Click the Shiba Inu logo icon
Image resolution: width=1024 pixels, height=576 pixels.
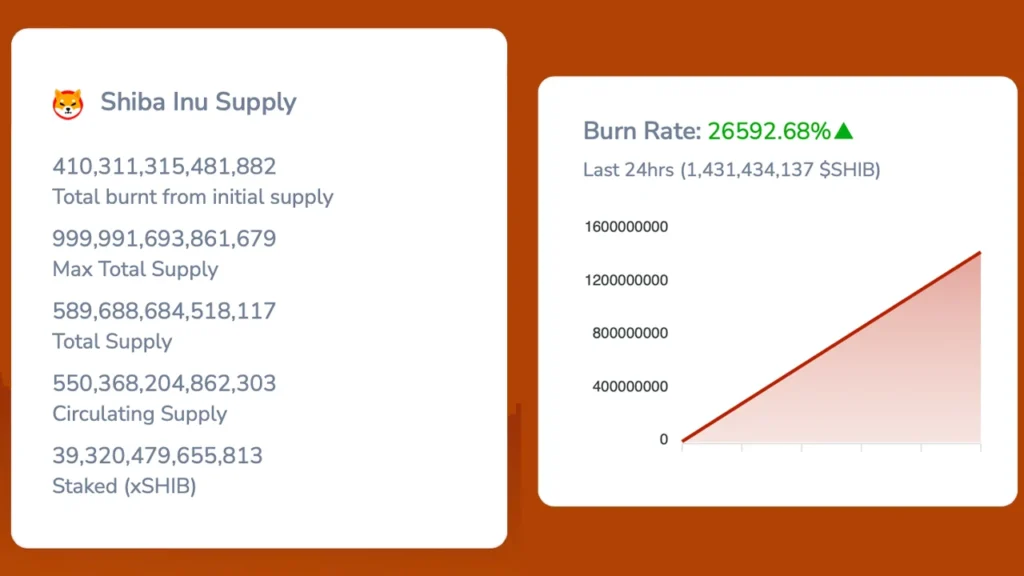pos(68,103)
